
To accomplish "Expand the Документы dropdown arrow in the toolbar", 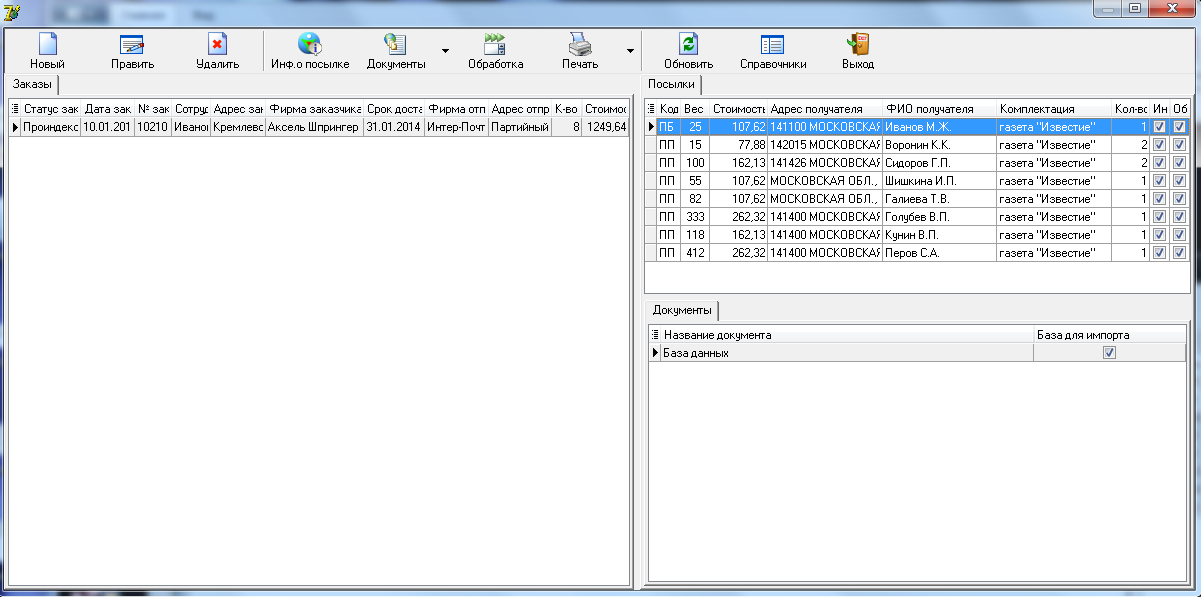I will 445,50.
